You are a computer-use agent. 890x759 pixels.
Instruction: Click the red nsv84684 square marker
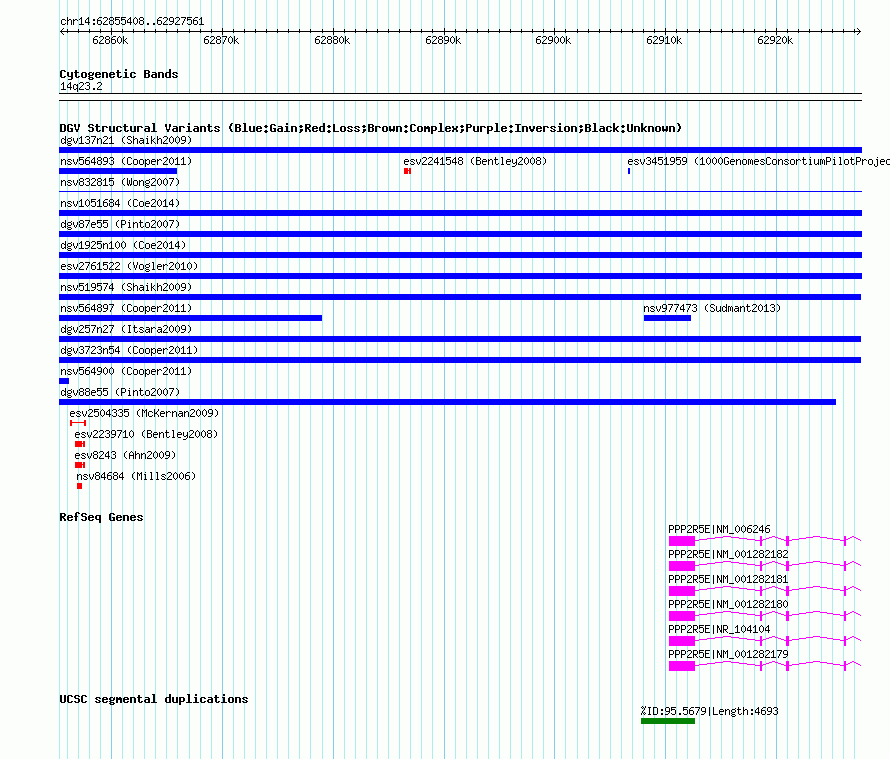click(79, 486)
